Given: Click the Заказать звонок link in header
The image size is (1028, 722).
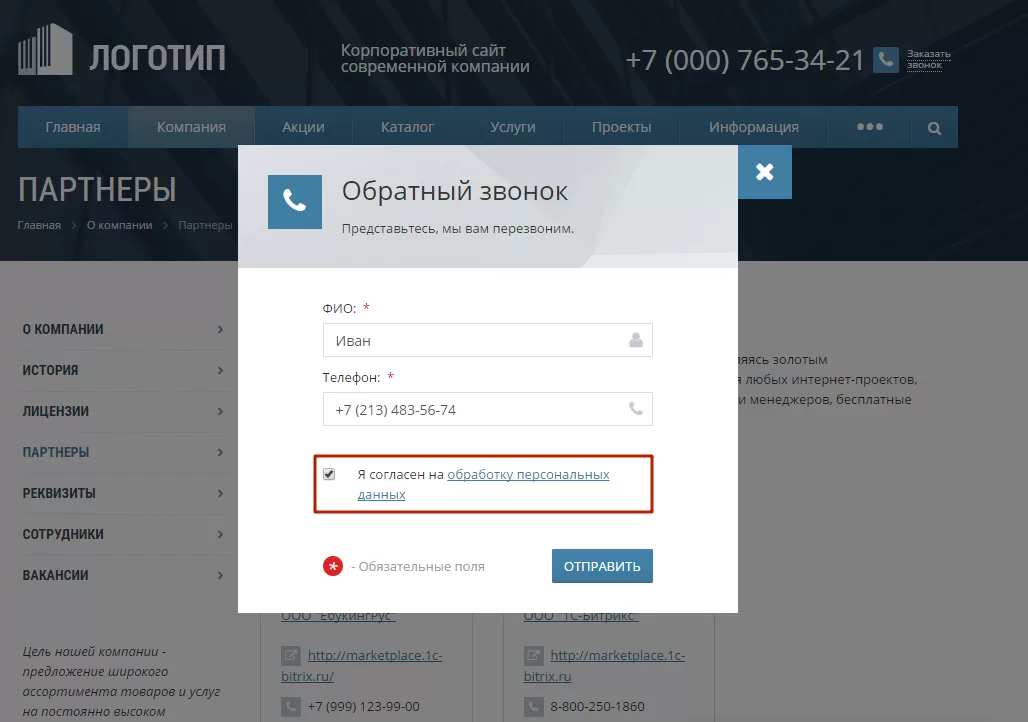Looking at the screenshot, I should (928, 59).
